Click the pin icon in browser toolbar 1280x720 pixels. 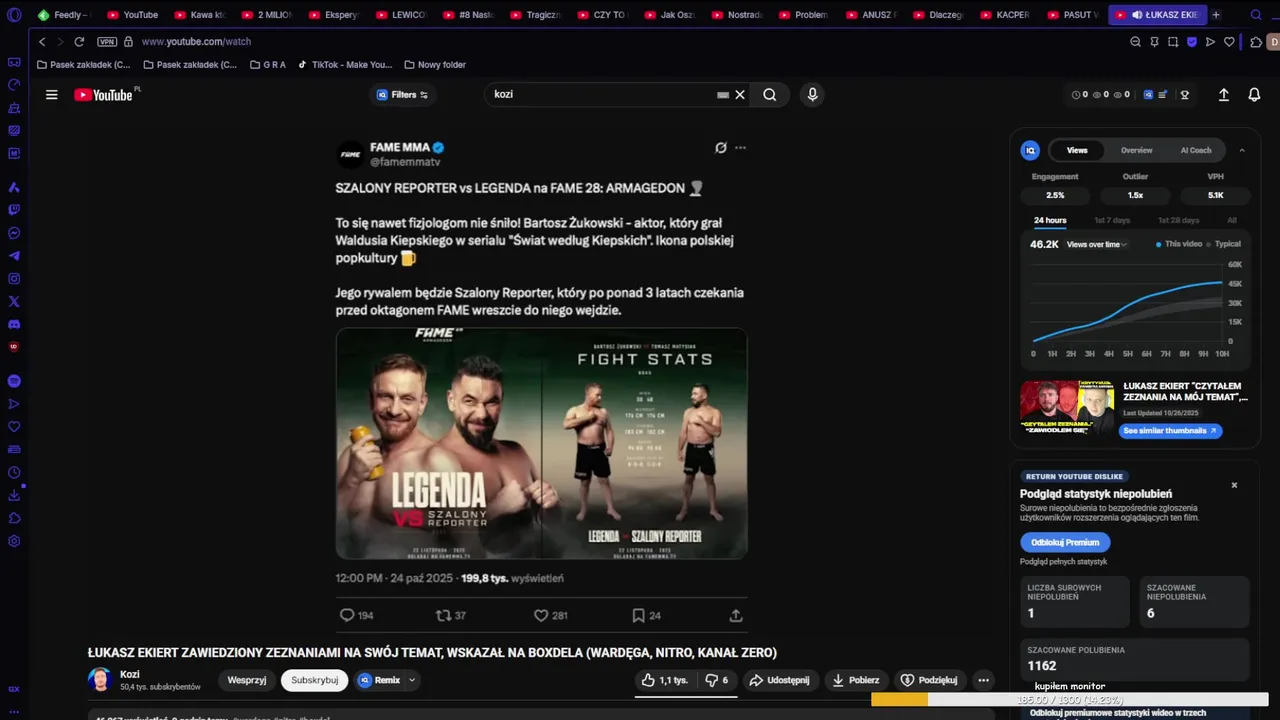click(x=1154, y=42)
